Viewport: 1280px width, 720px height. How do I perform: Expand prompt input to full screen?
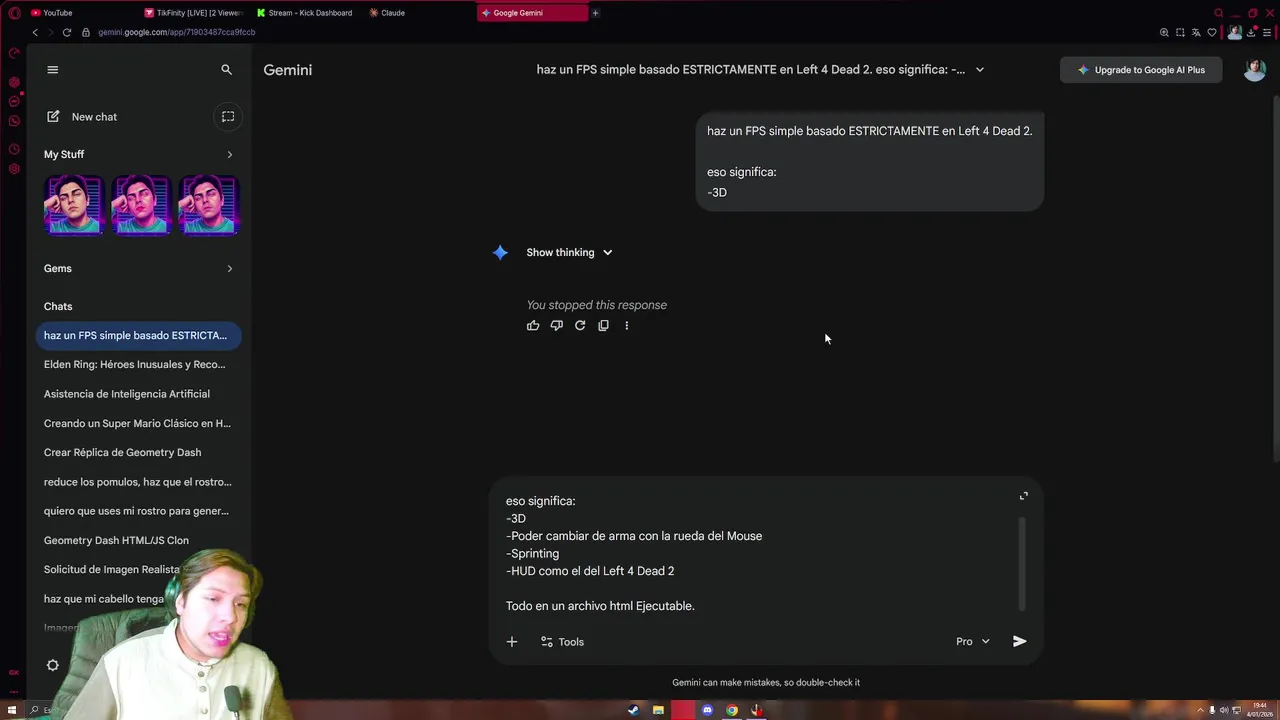[1023, 496]
